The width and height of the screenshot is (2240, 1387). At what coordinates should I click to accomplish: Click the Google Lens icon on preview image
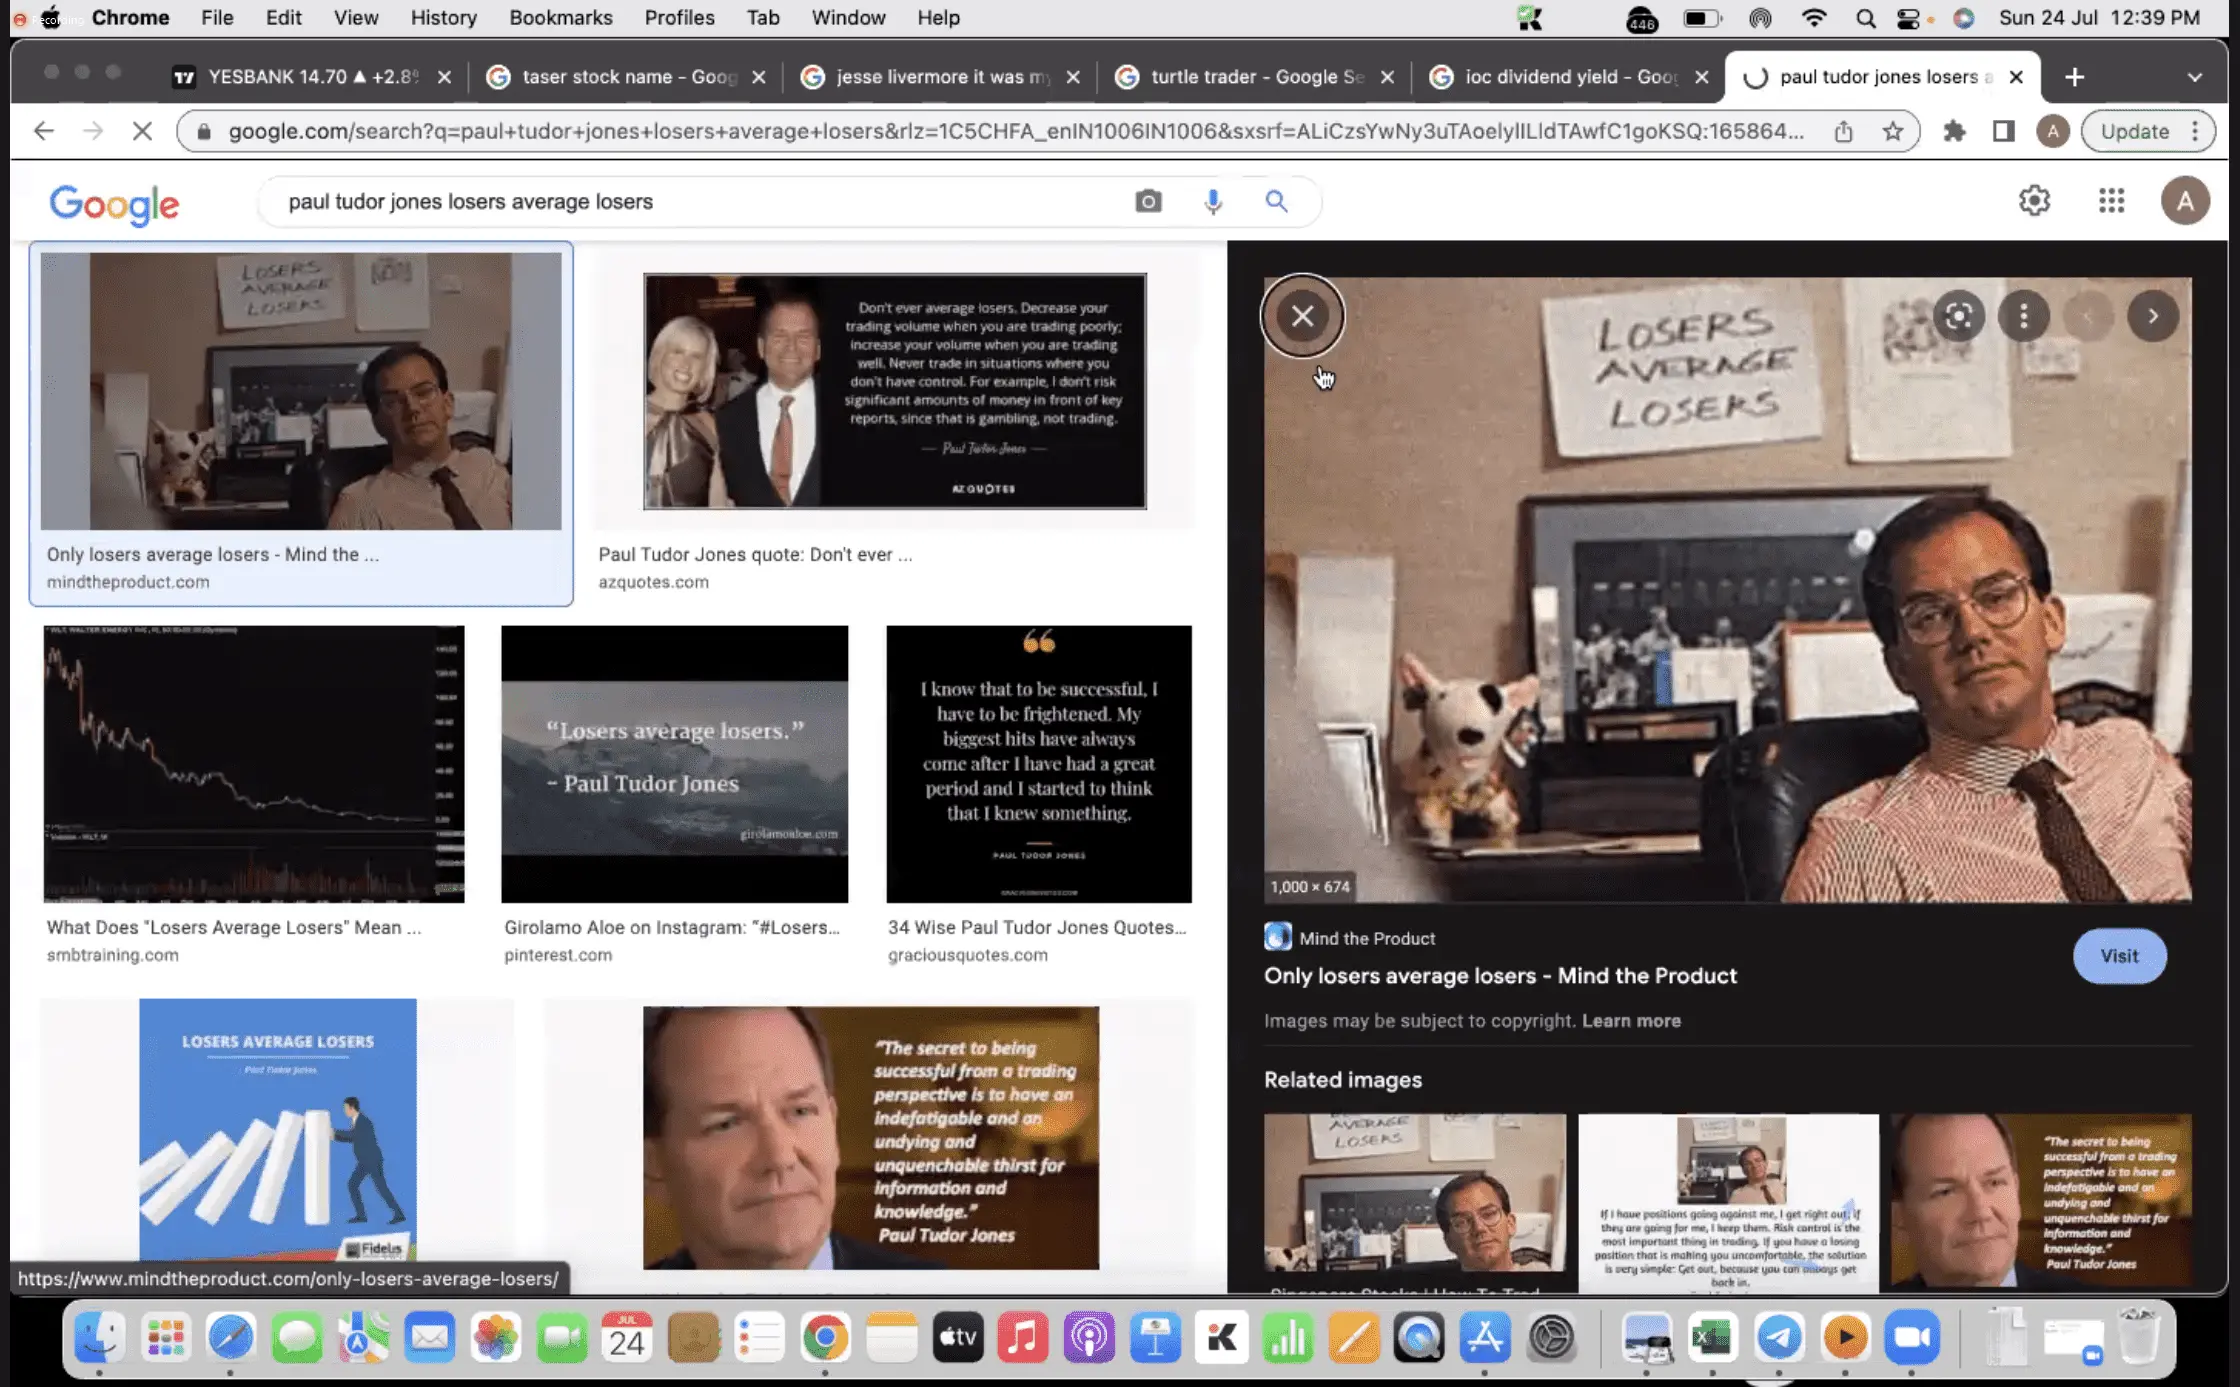[1958, 317]
